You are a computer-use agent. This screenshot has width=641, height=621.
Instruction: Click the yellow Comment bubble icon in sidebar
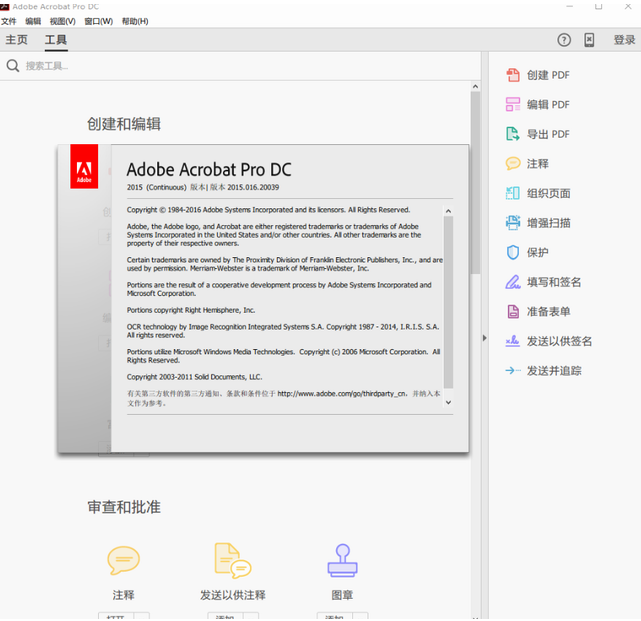(x=513, y=164)
